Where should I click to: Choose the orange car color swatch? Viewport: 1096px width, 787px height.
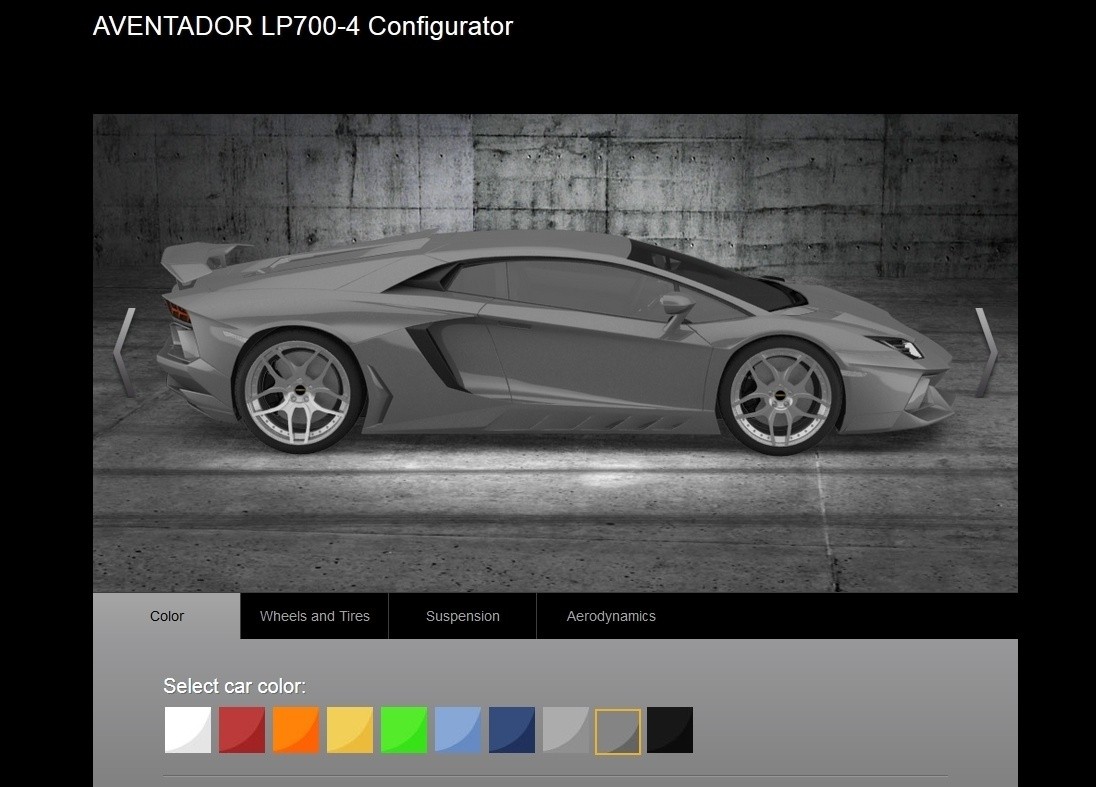[x=296, y=730]
